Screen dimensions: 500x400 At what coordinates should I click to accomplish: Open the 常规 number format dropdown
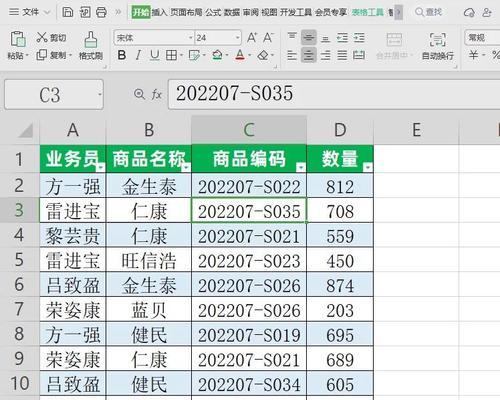482,38
